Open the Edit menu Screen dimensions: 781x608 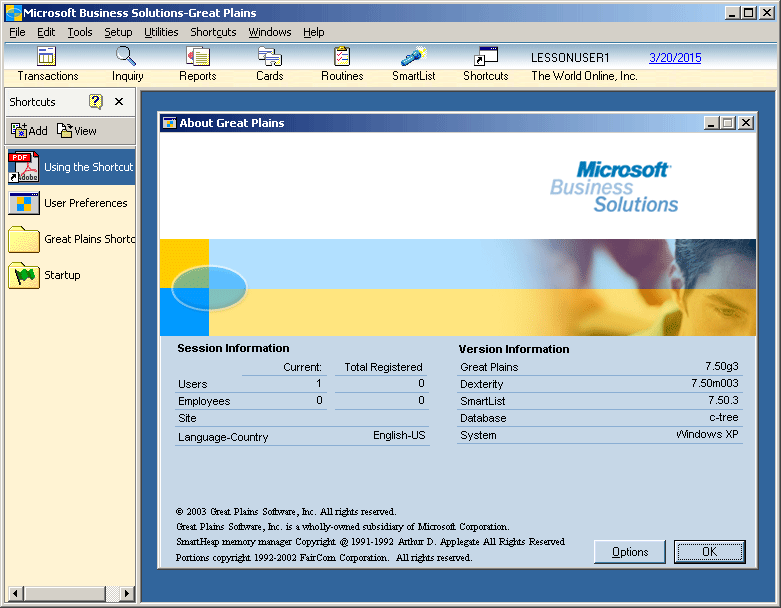click(46, 32)
